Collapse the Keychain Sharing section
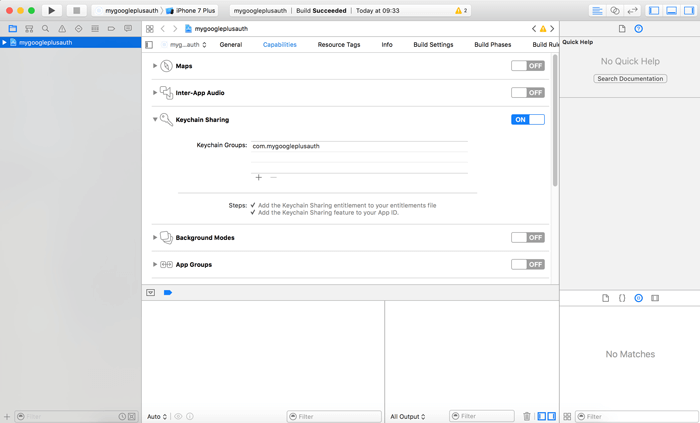Image resolution: width=700 pixels, height=423 pixels. [155, 120]
